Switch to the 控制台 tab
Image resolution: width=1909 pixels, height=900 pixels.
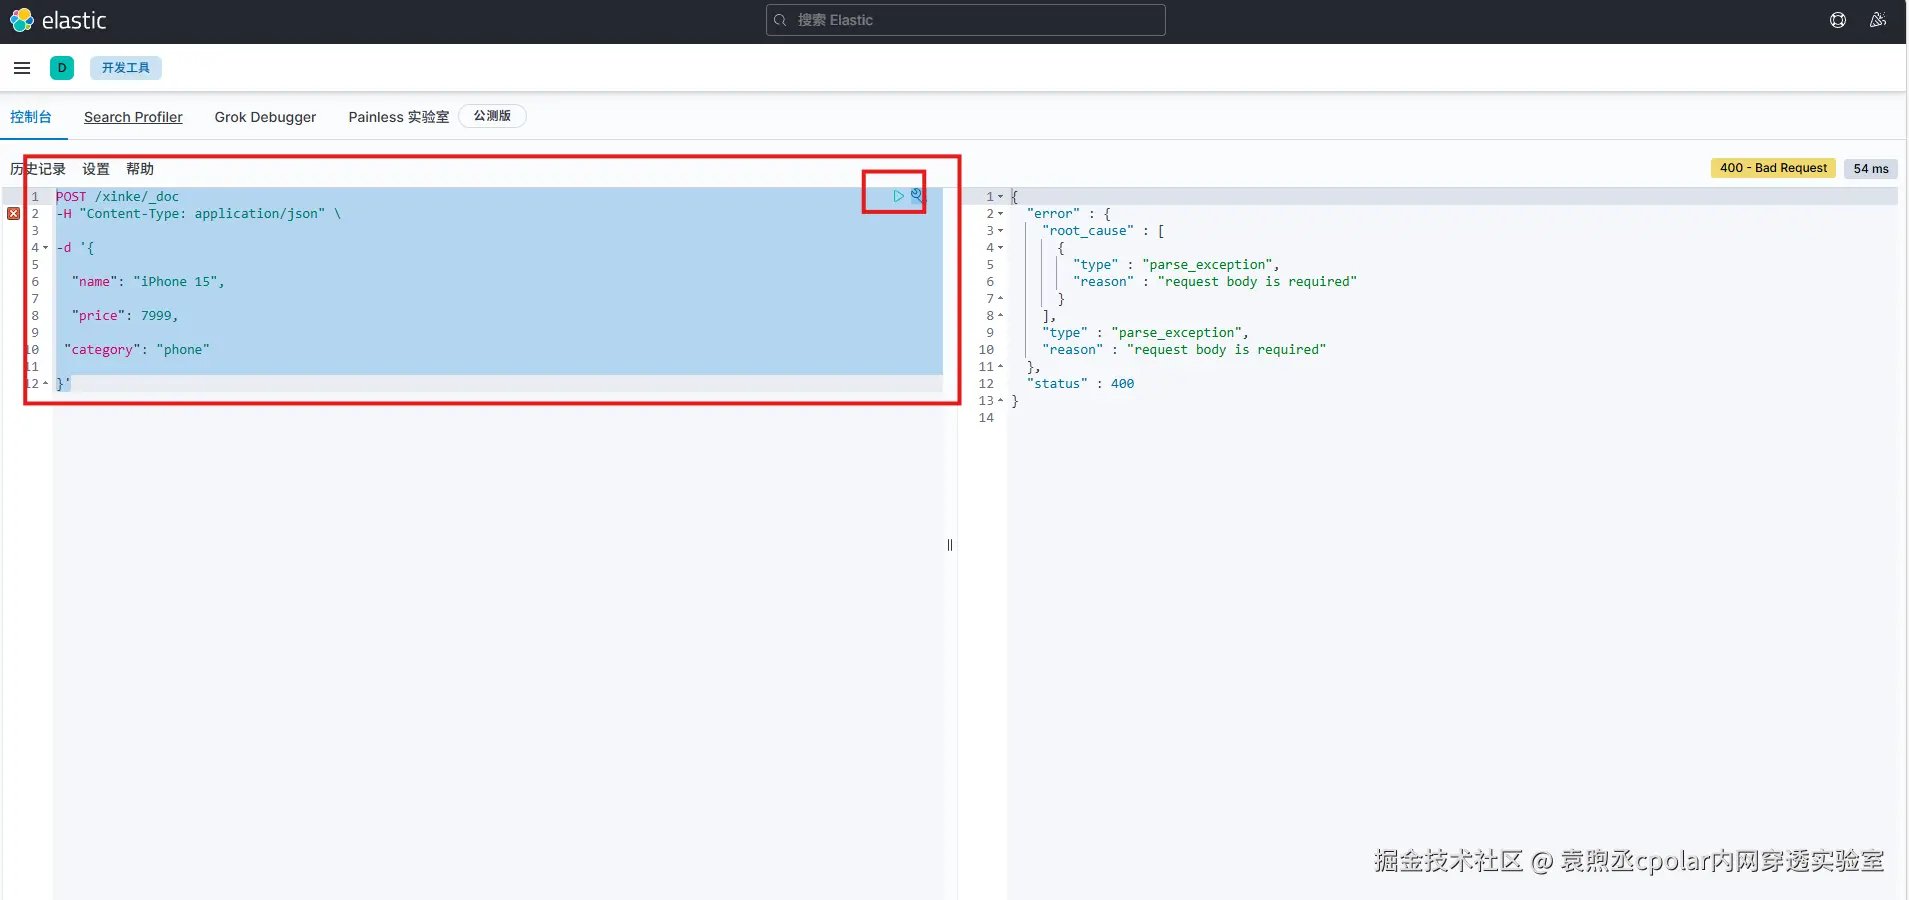pos(31,117)
